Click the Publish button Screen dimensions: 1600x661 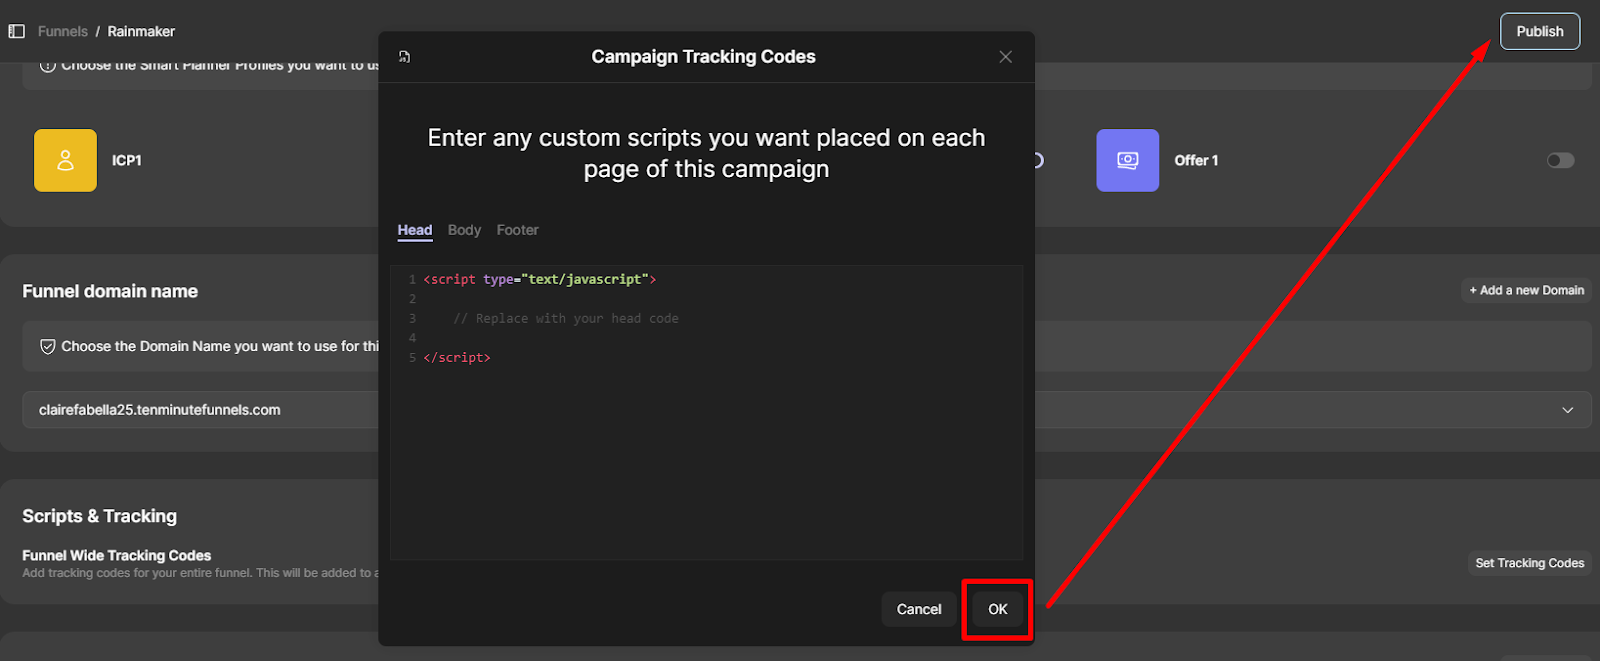point(1540,31)
